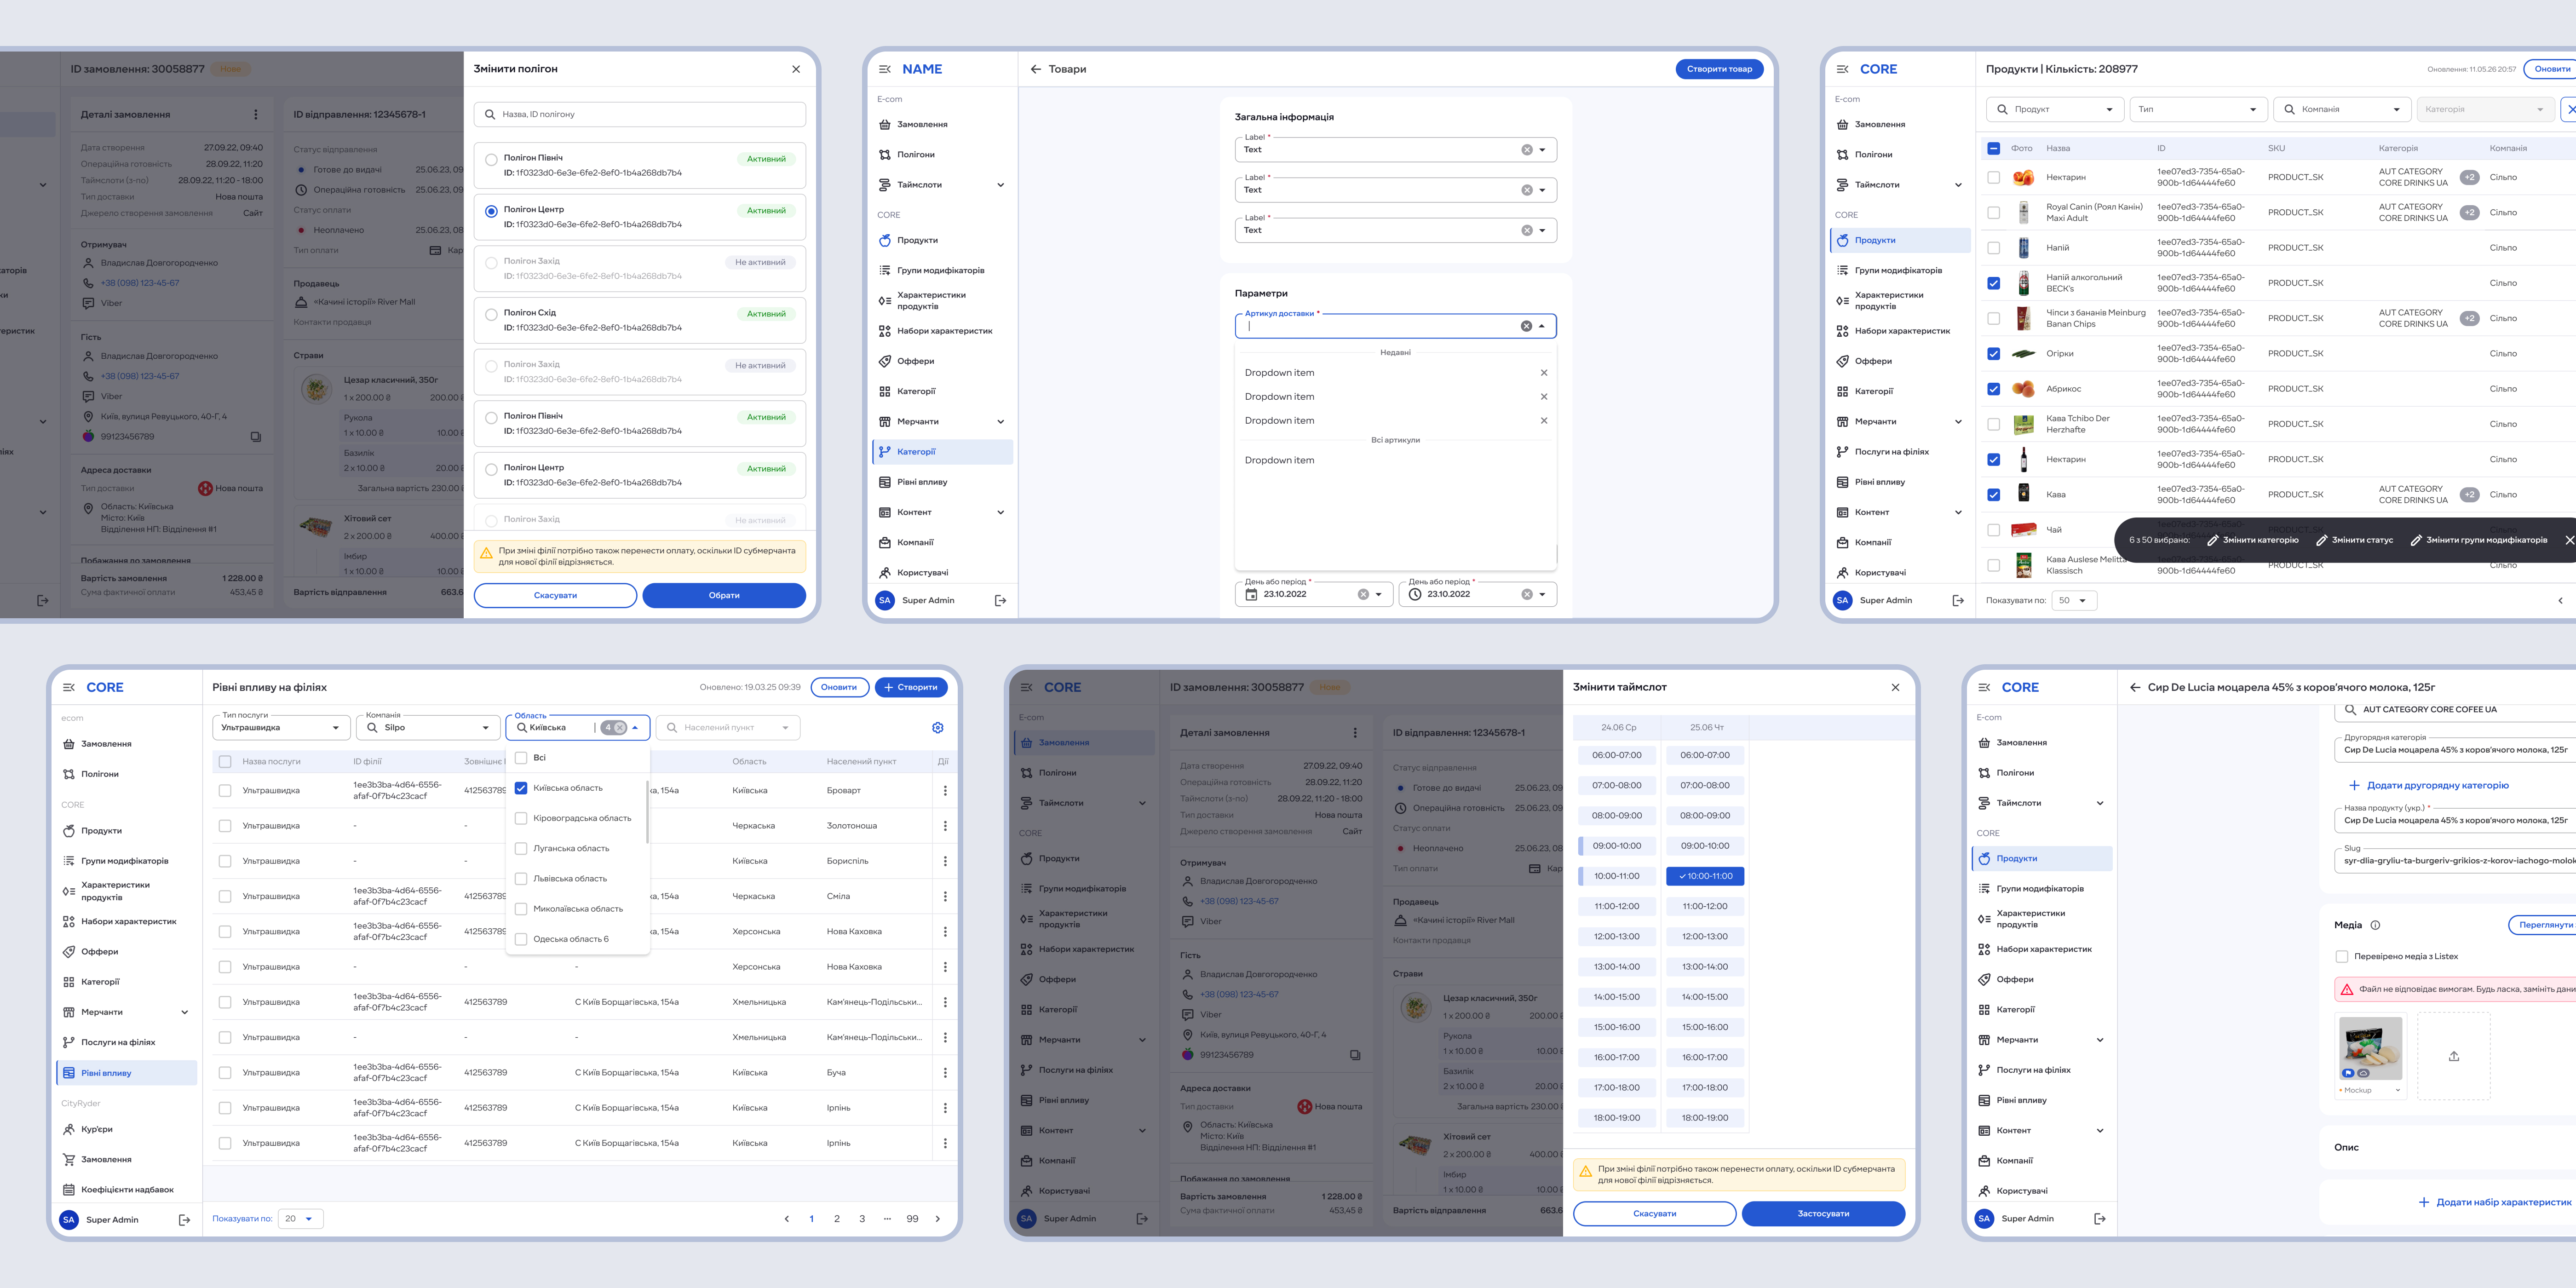The image size is (2576, 1288).
Task: Click Обрати button in polygon panel
Action: pyautogui.click(x=724, y=595)
